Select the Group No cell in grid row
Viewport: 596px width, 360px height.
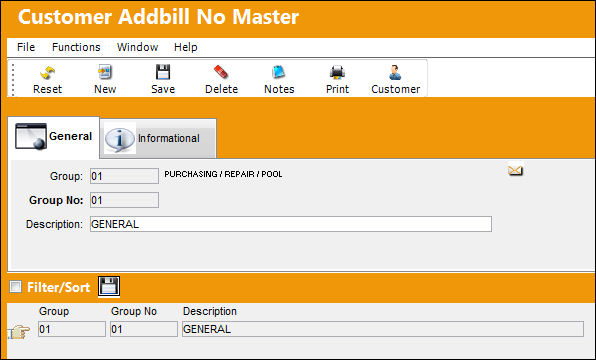pyautogui.click(x=144, y=329)
